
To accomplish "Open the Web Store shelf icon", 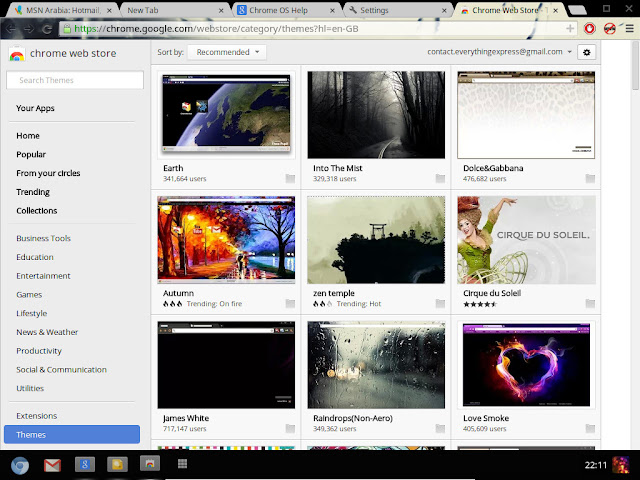I will click(x=150, y=463).
